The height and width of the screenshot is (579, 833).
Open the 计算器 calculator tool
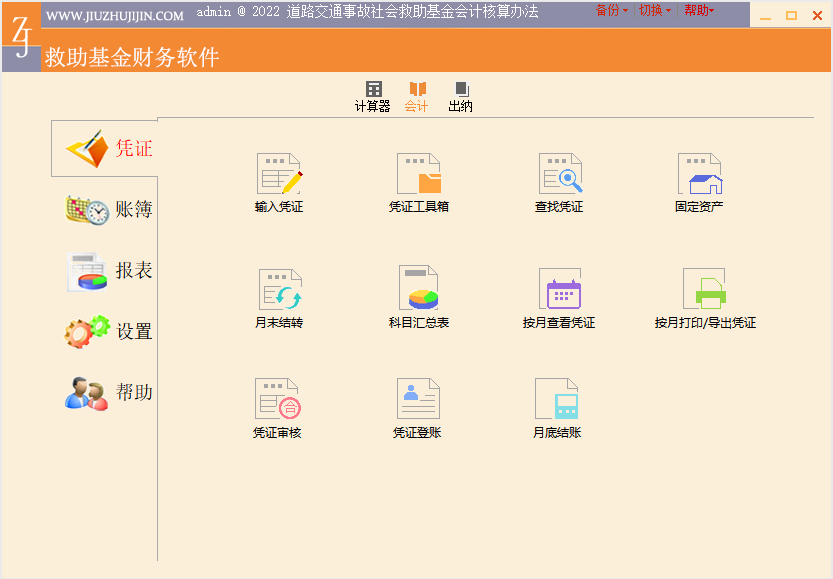[x=373, y=96]
